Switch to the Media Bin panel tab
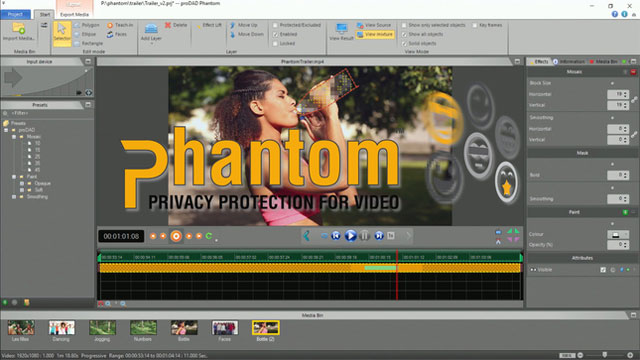The width and height of the screenshot is (640, 360). (x=604, y=62)
